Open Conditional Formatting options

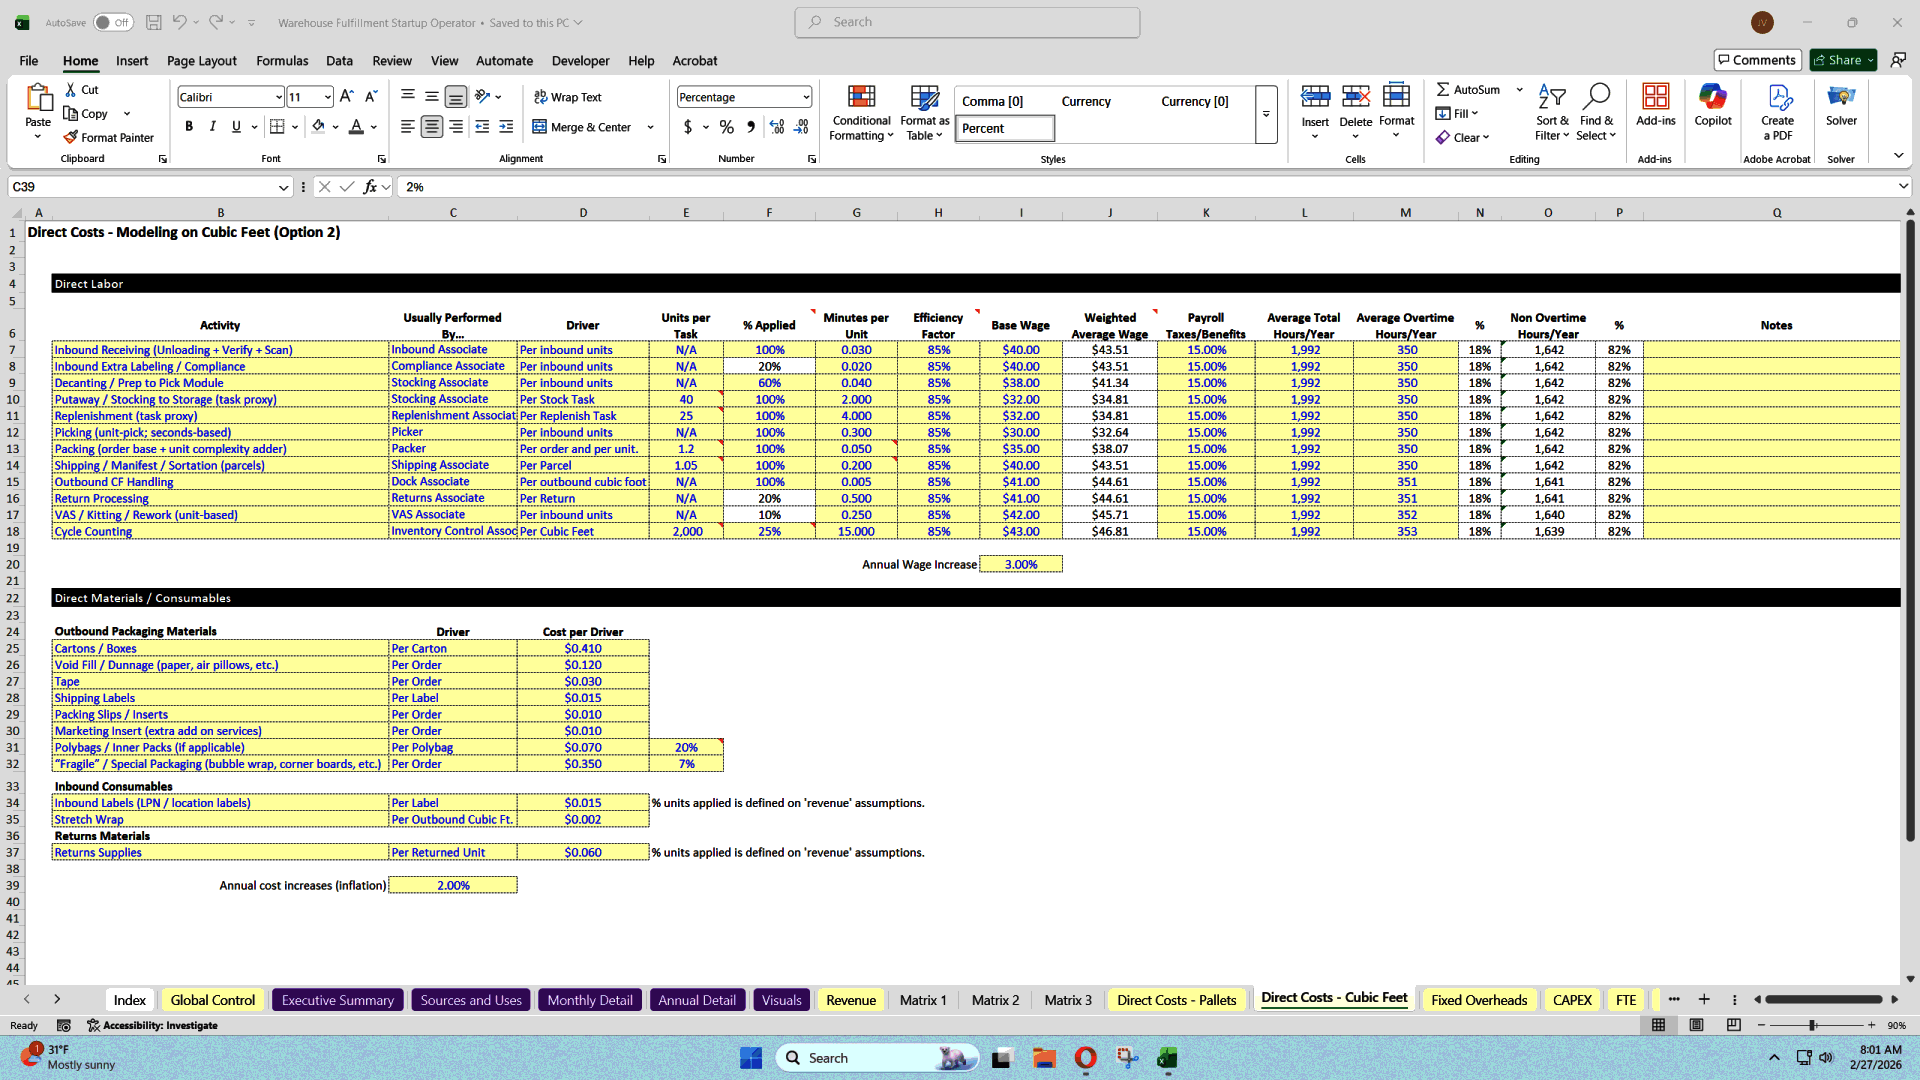pos(861,112)
